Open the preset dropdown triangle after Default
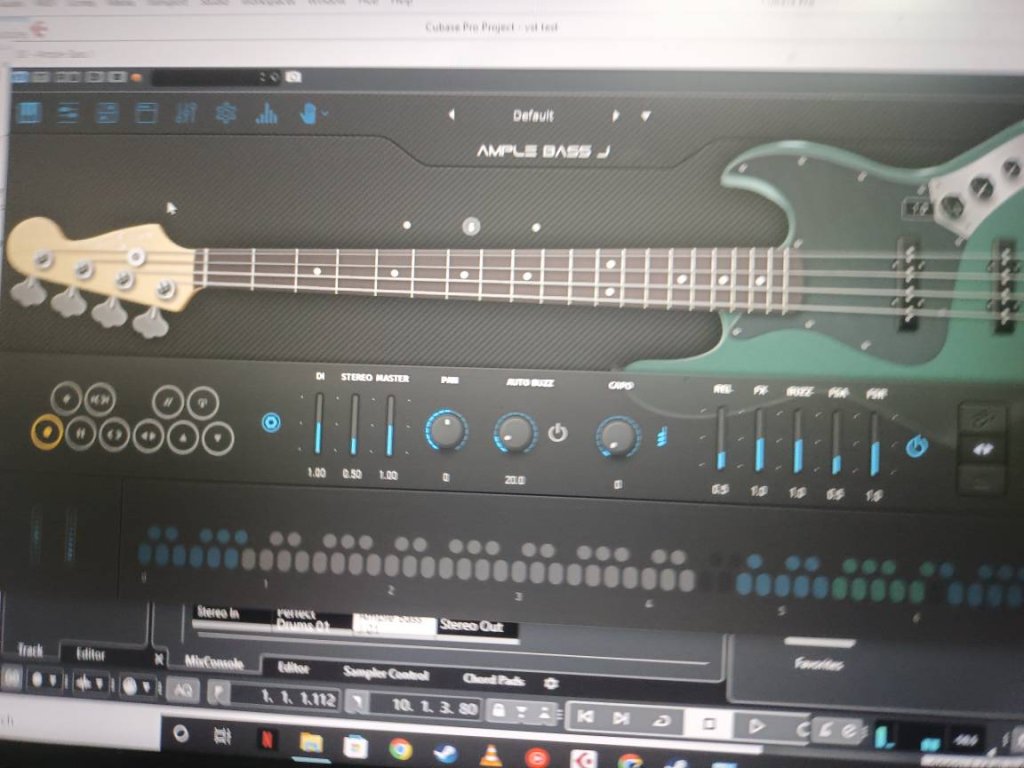 click(646, 116)
